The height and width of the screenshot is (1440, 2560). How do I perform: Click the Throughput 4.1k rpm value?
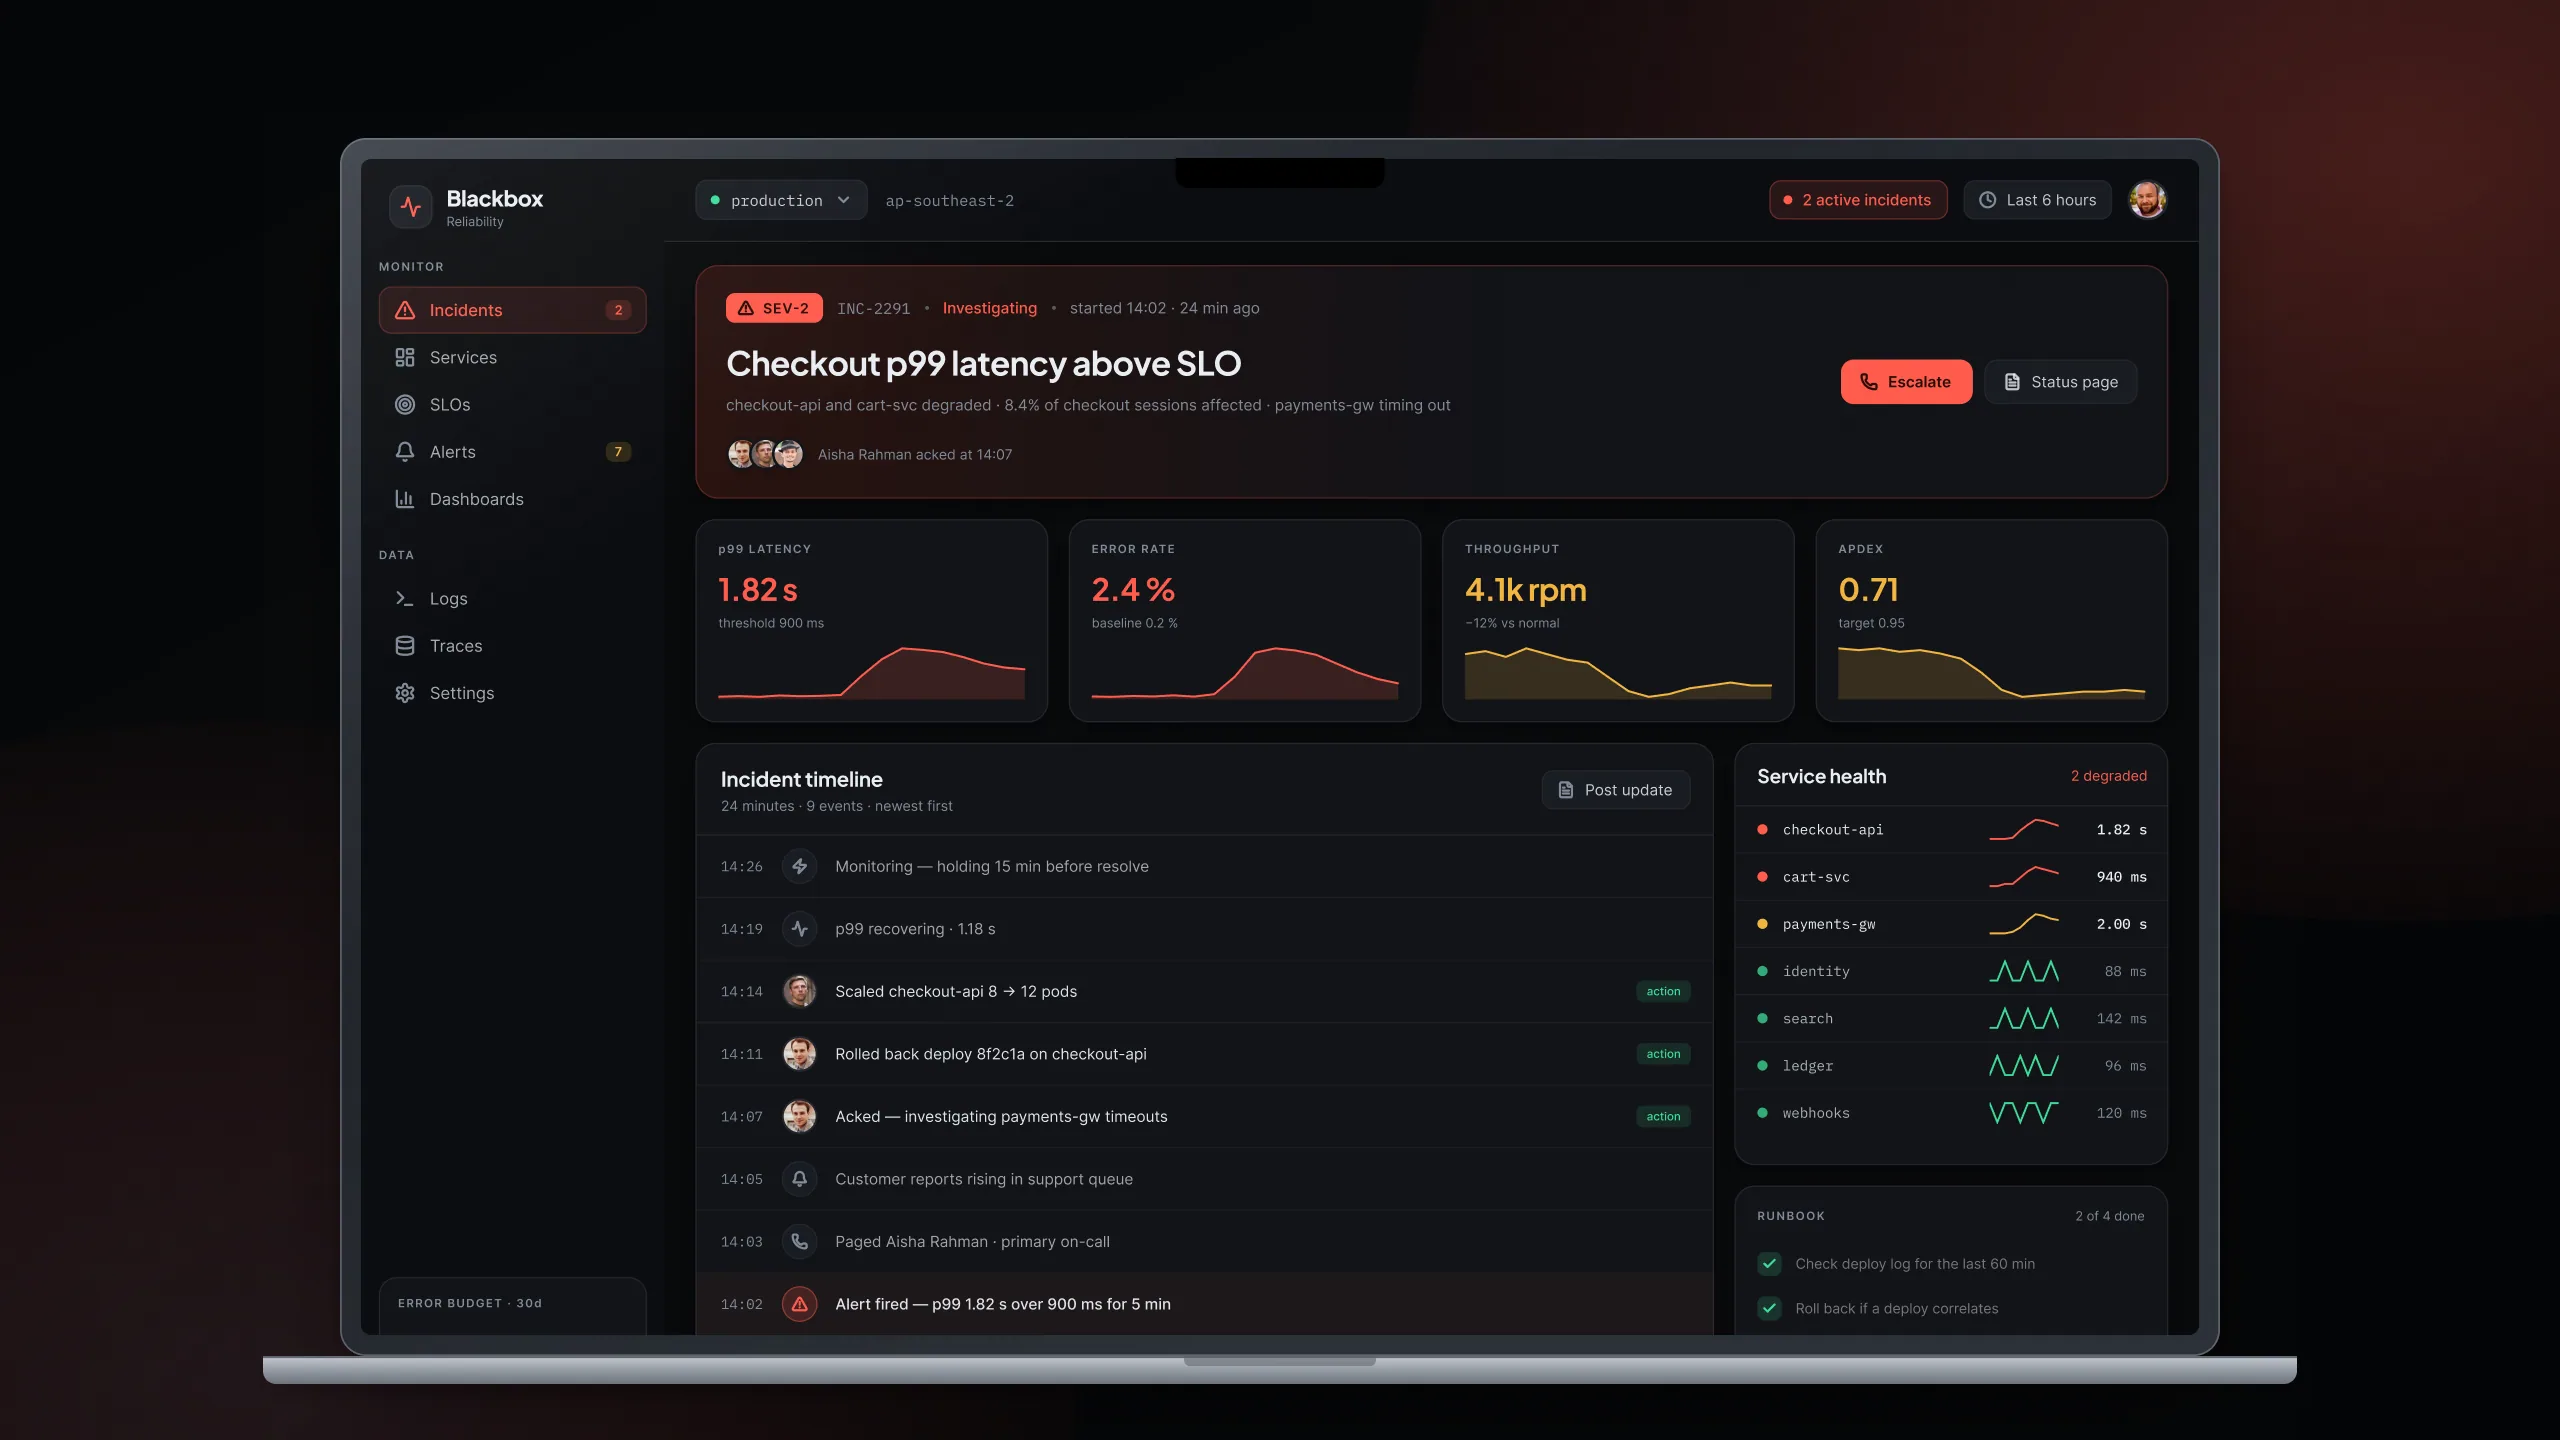[x=1525, y=590]
